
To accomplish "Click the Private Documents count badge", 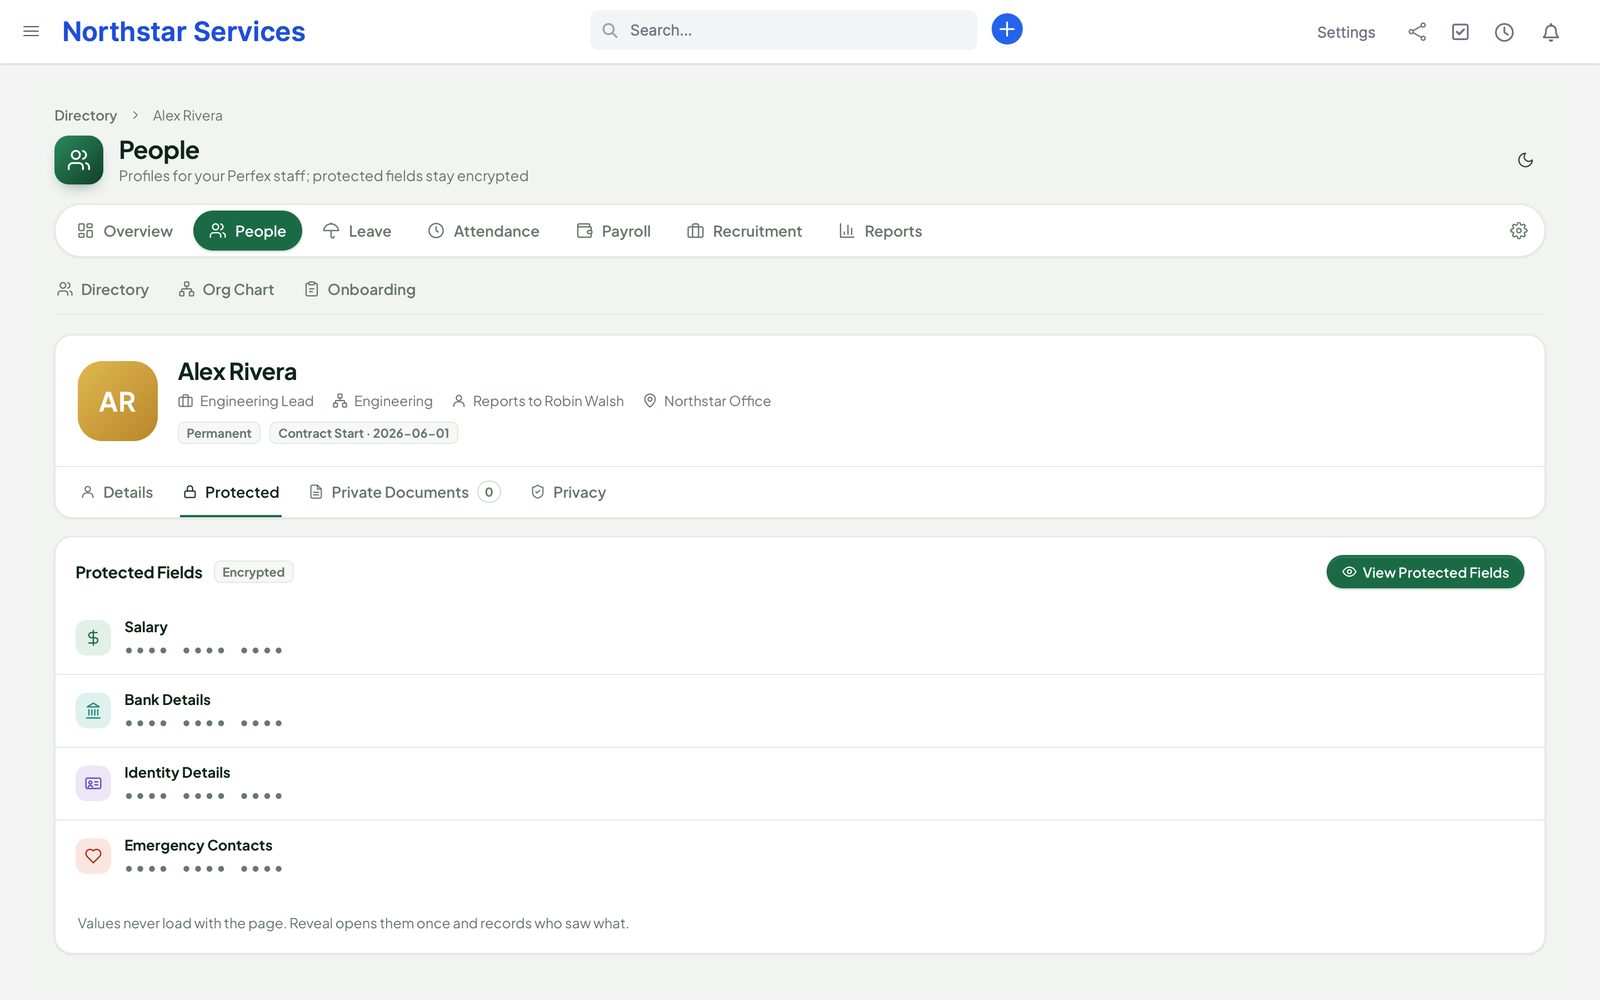I will pyautogui.click(x=489, y=492).
